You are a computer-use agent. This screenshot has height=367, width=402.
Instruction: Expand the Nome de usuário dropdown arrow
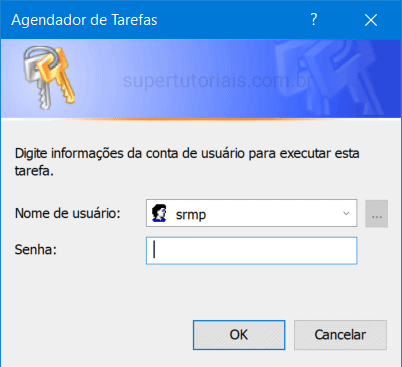(x=346, y=213)
